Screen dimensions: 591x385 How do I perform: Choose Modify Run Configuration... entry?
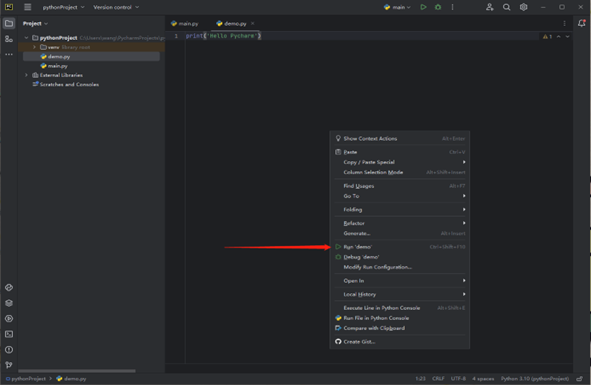pos(400,267)
